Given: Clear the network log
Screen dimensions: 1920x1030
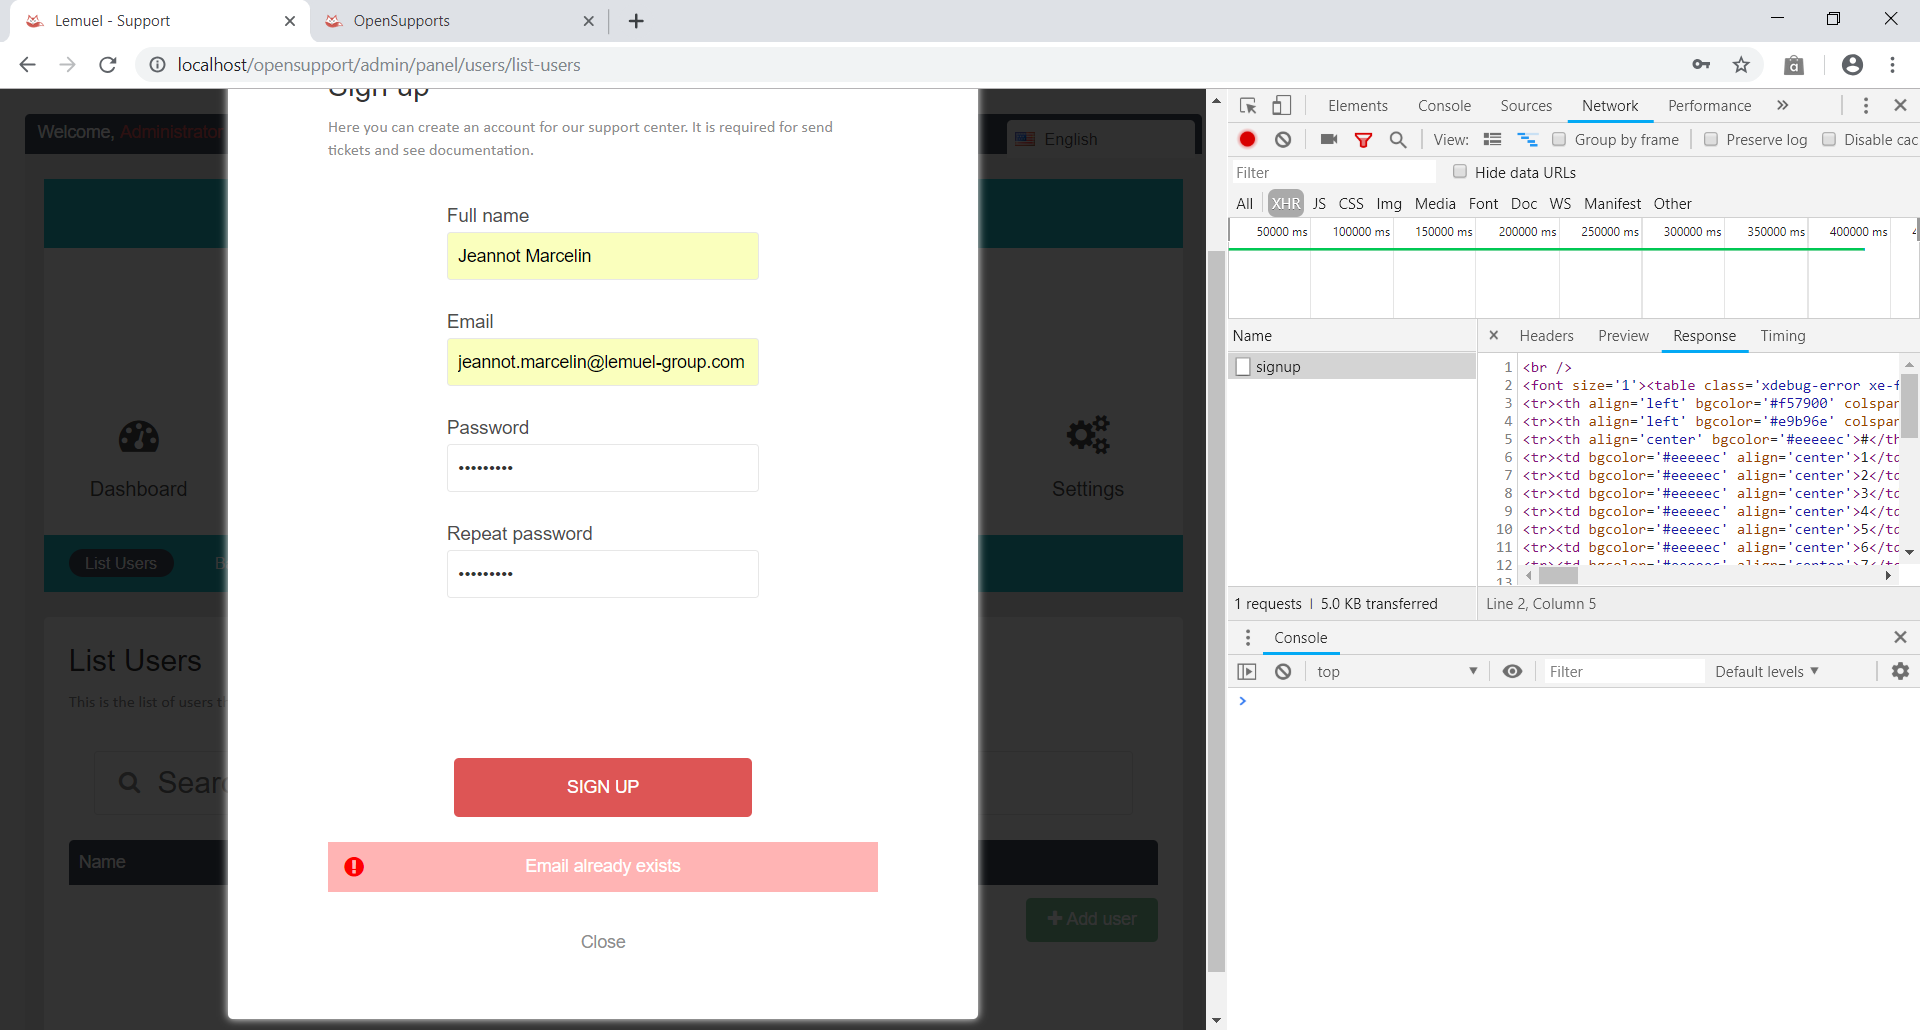Looking at the screenshot, I should click(1283, 139).
